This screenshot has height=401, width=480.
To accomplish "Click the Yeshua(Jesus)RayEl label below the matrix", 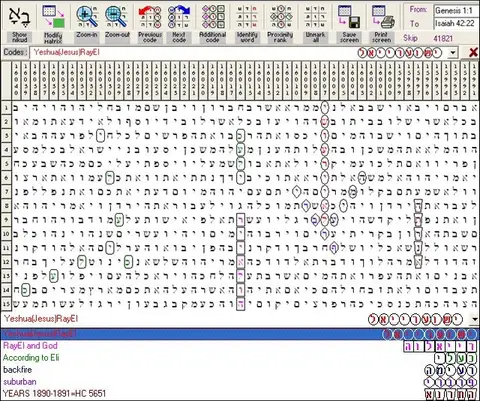I will tap(41, 319).
